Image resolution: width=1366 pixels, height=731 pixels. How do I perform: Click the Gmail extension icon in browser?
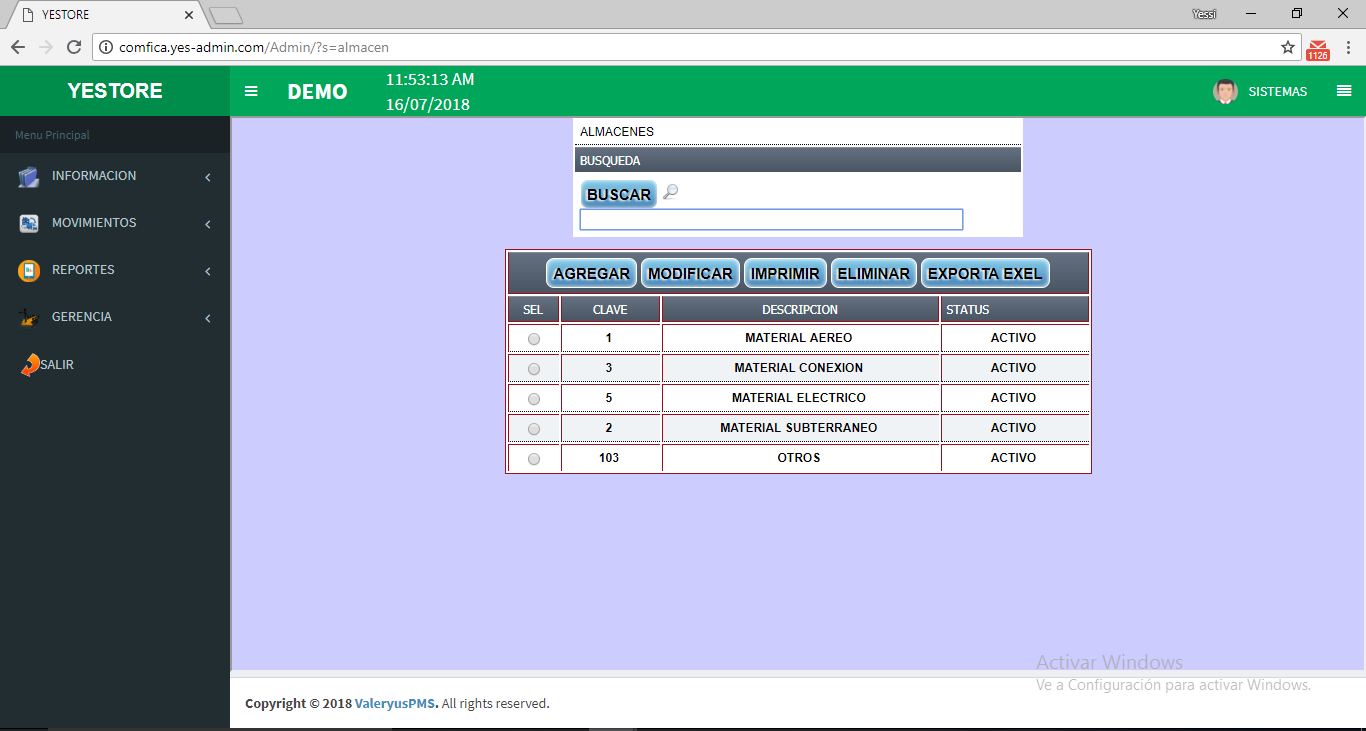click(x=1318, y=48)
